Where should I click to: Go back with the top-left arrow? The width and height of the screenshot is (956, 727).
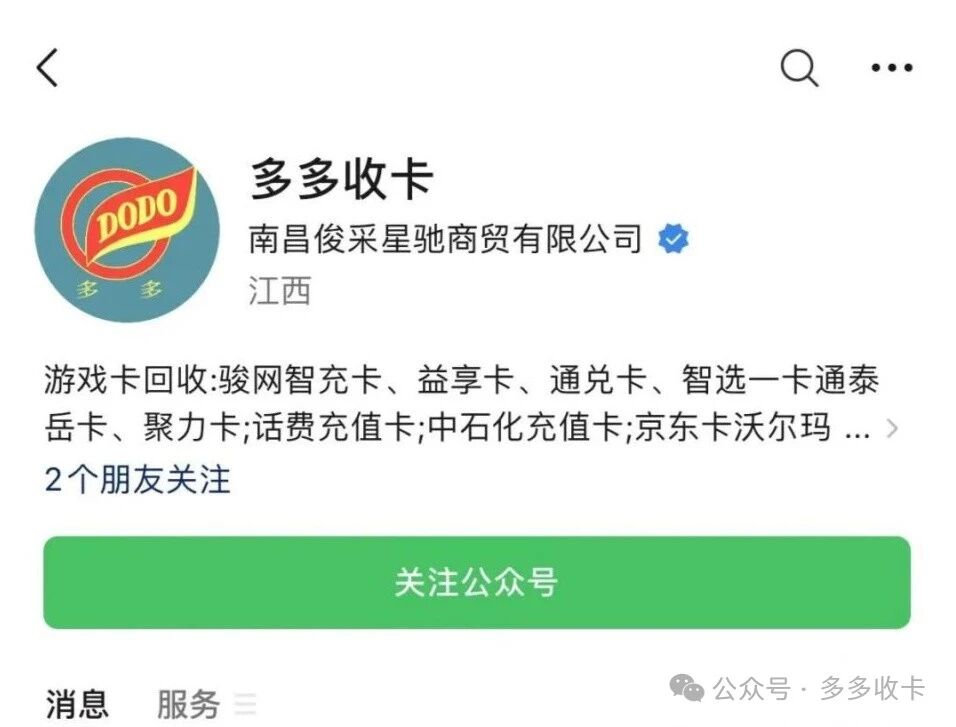click(48, 68)
